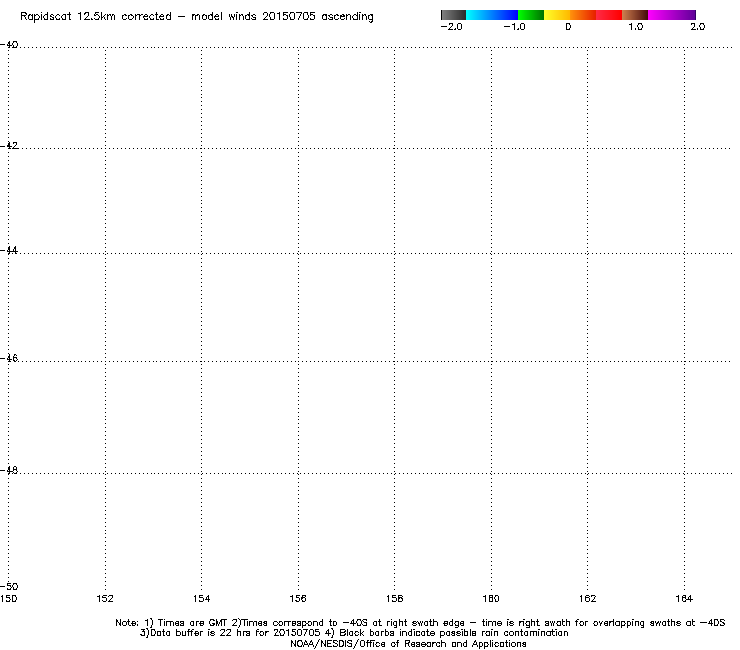Click the 'NOAA/NESDIS/Office of Research and Applications' credit
Screen dimensions: 740x650
408,644
